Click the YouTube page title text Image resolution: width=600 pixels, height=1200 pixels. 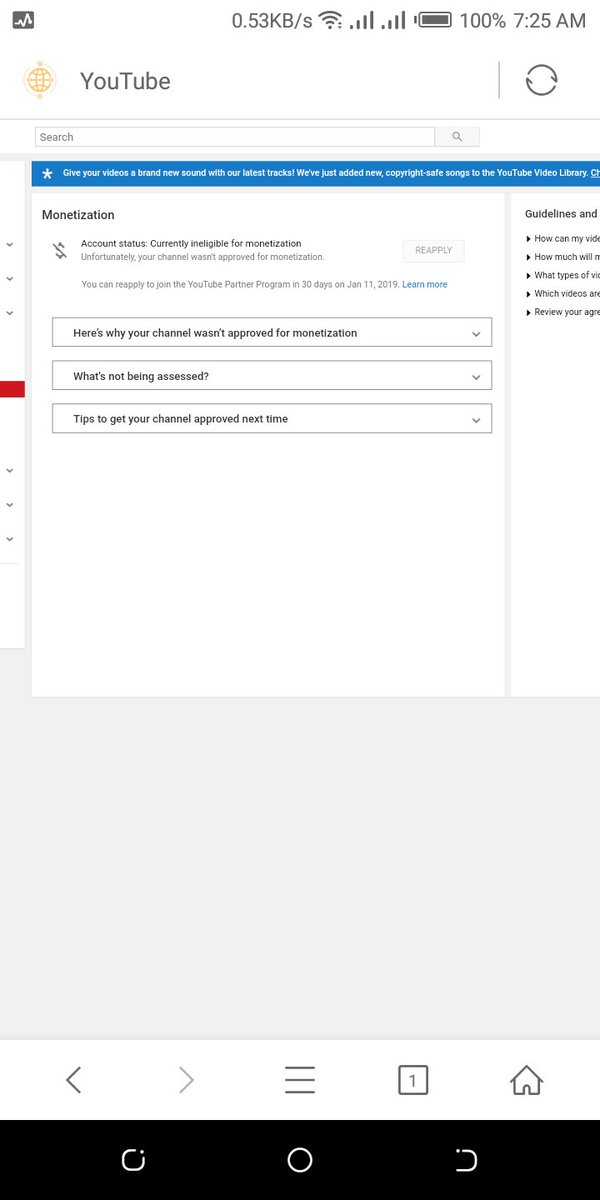pyautogui.click(x=125, y=81)
